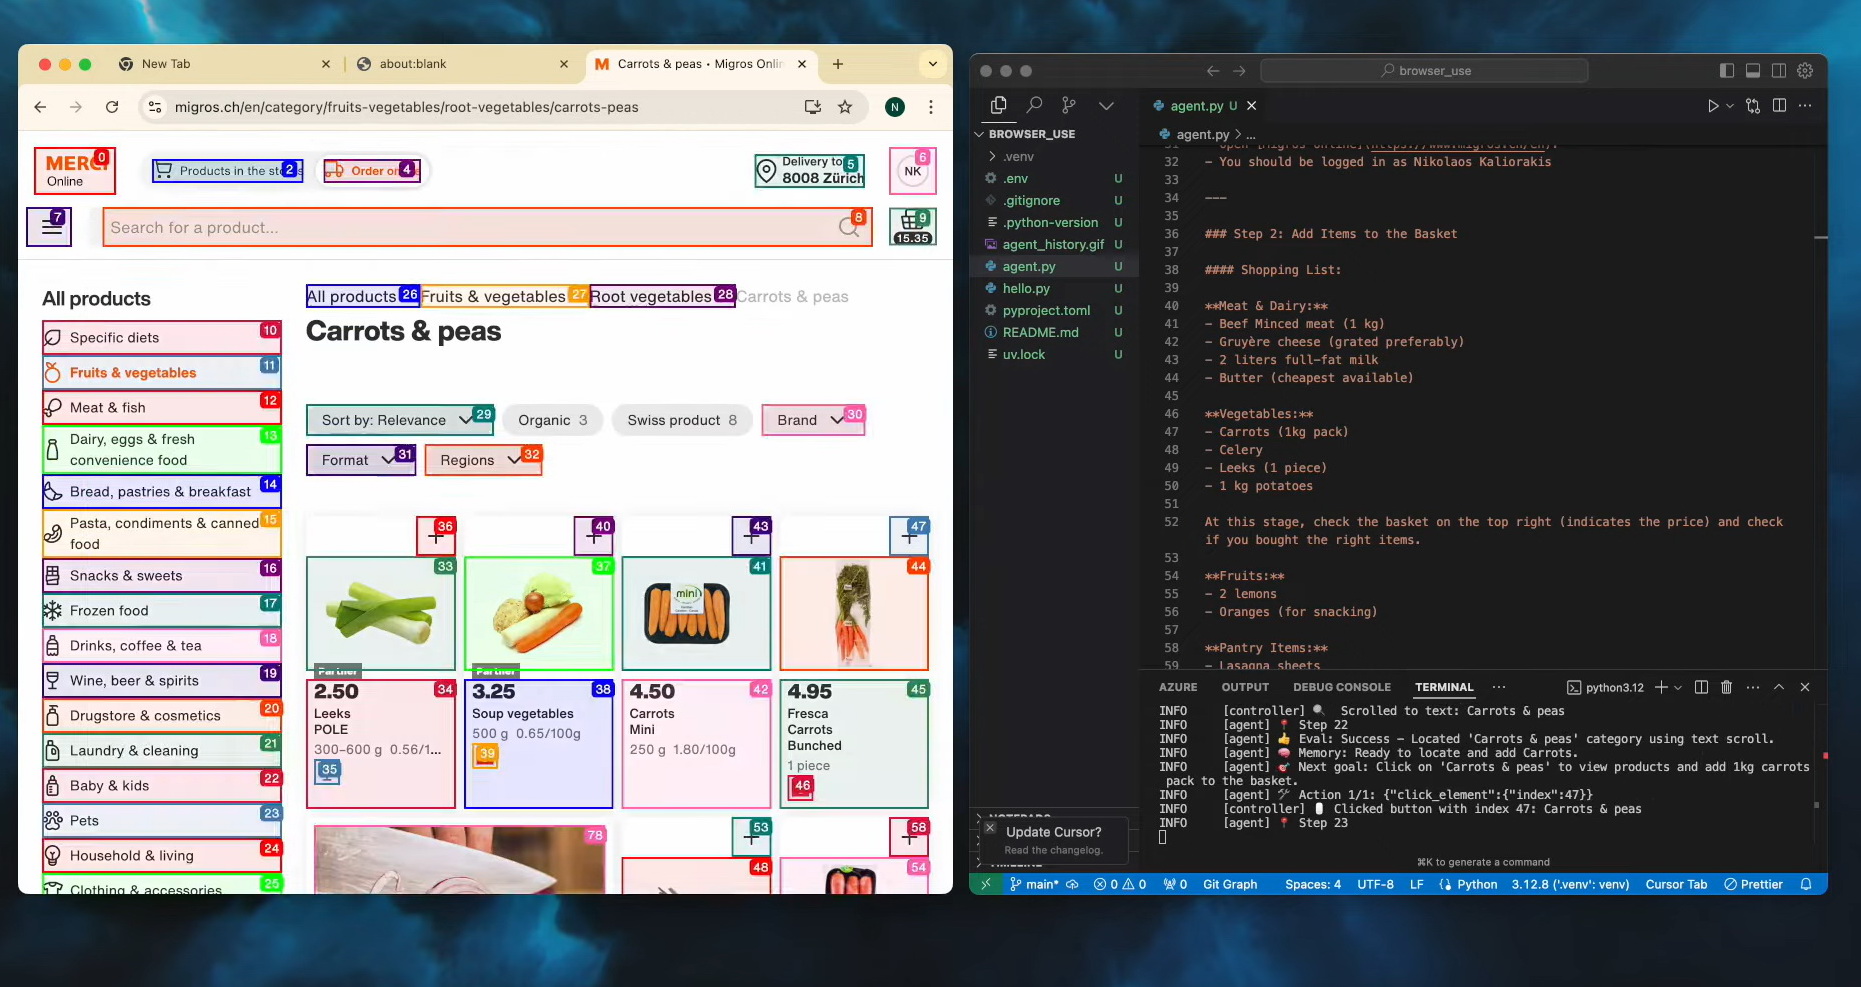The width and height of the screenshot is (1861, 987).
Task: Open the OUTPUT panel tab
Action: click(x=1245, y=687)
